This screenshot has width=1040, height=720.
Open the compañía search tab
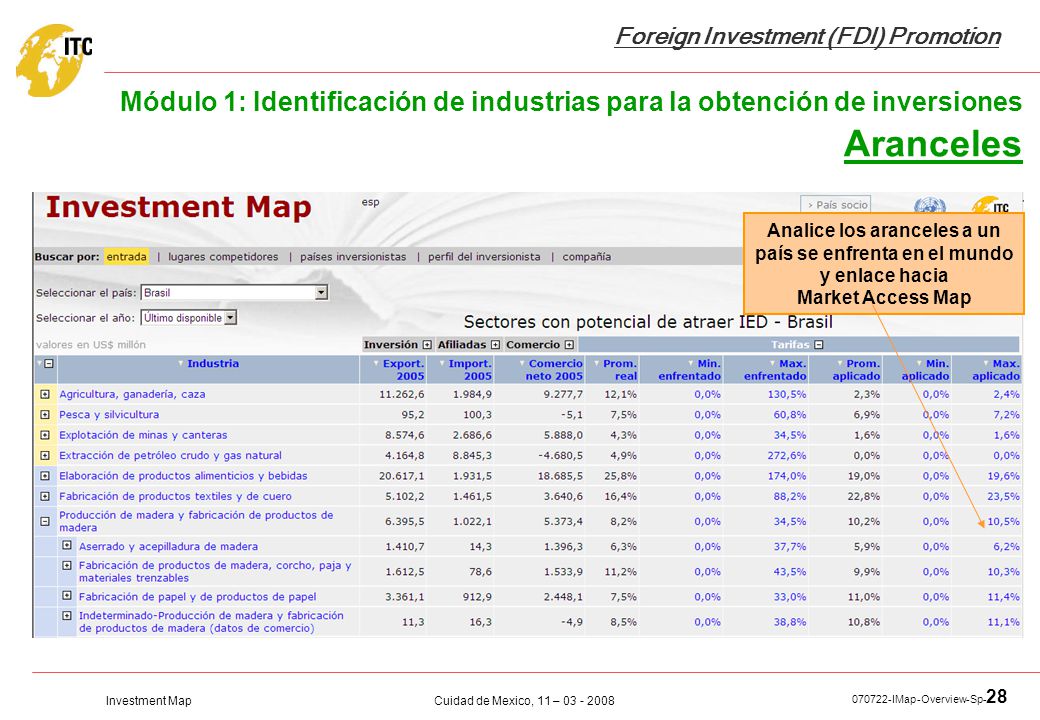pyautogui.click(x=586, y=257)
